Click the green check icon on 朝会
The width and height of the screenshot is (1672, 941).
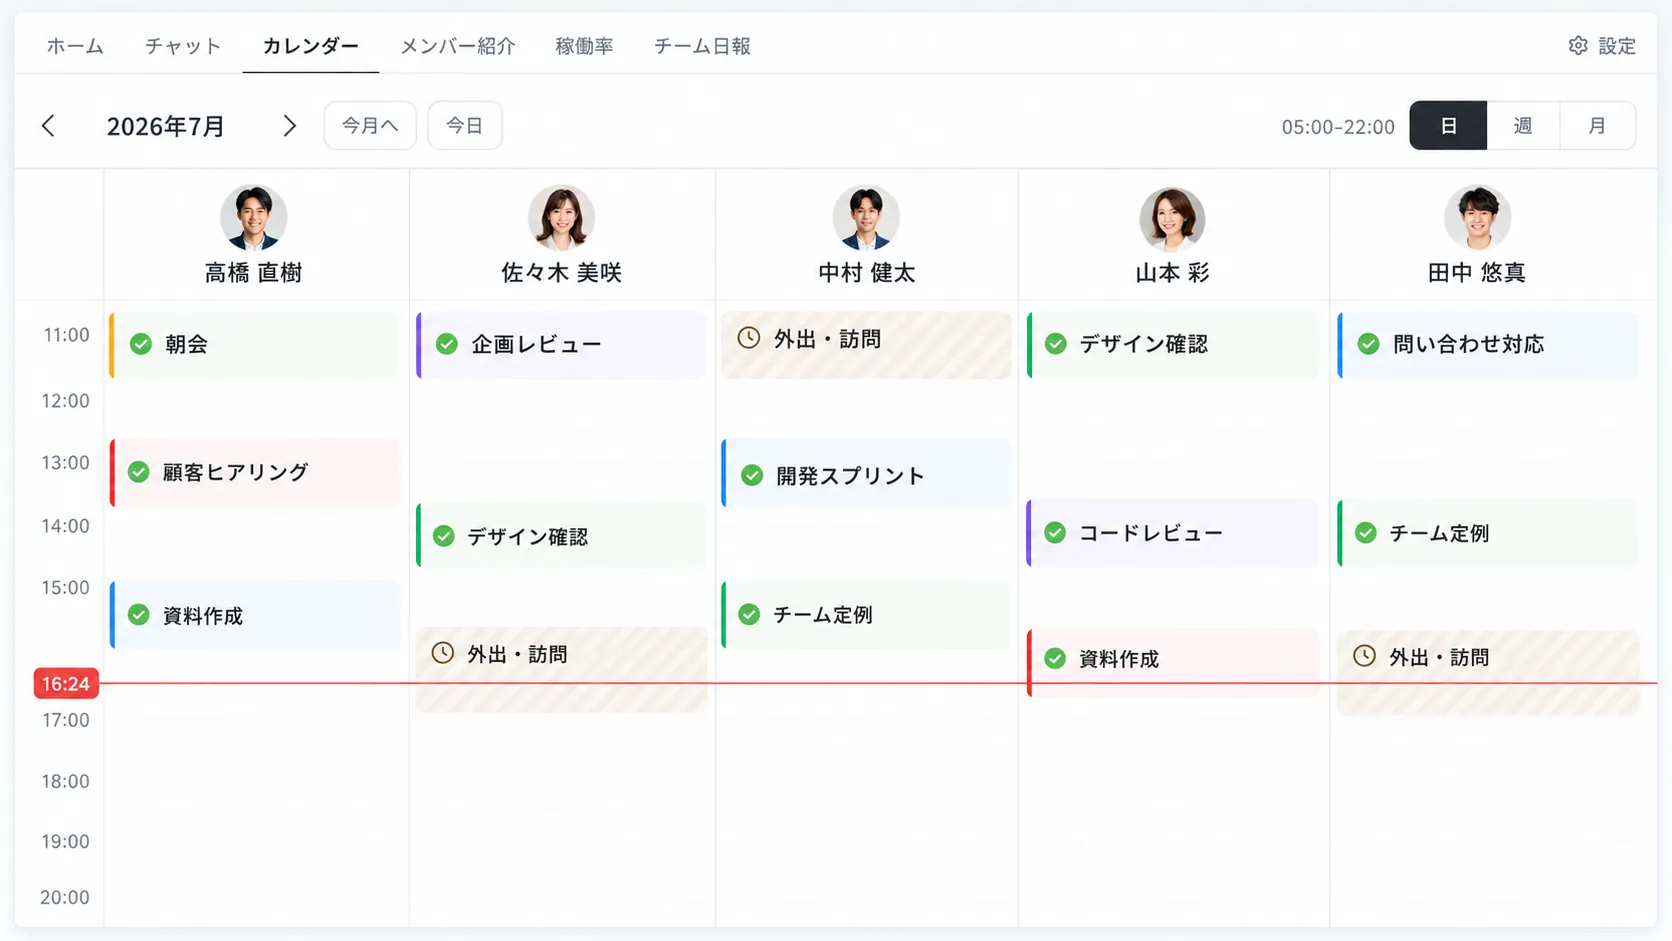click(x=141, y=344)
